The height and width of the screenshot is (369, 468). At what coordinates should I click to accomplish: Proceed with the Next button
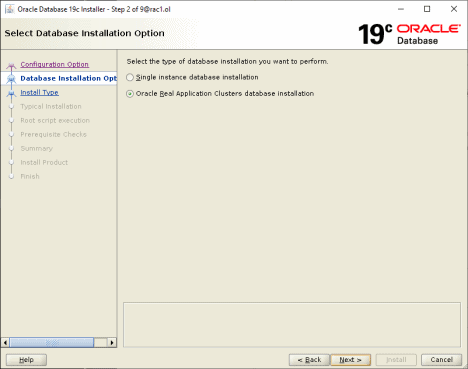350,360
